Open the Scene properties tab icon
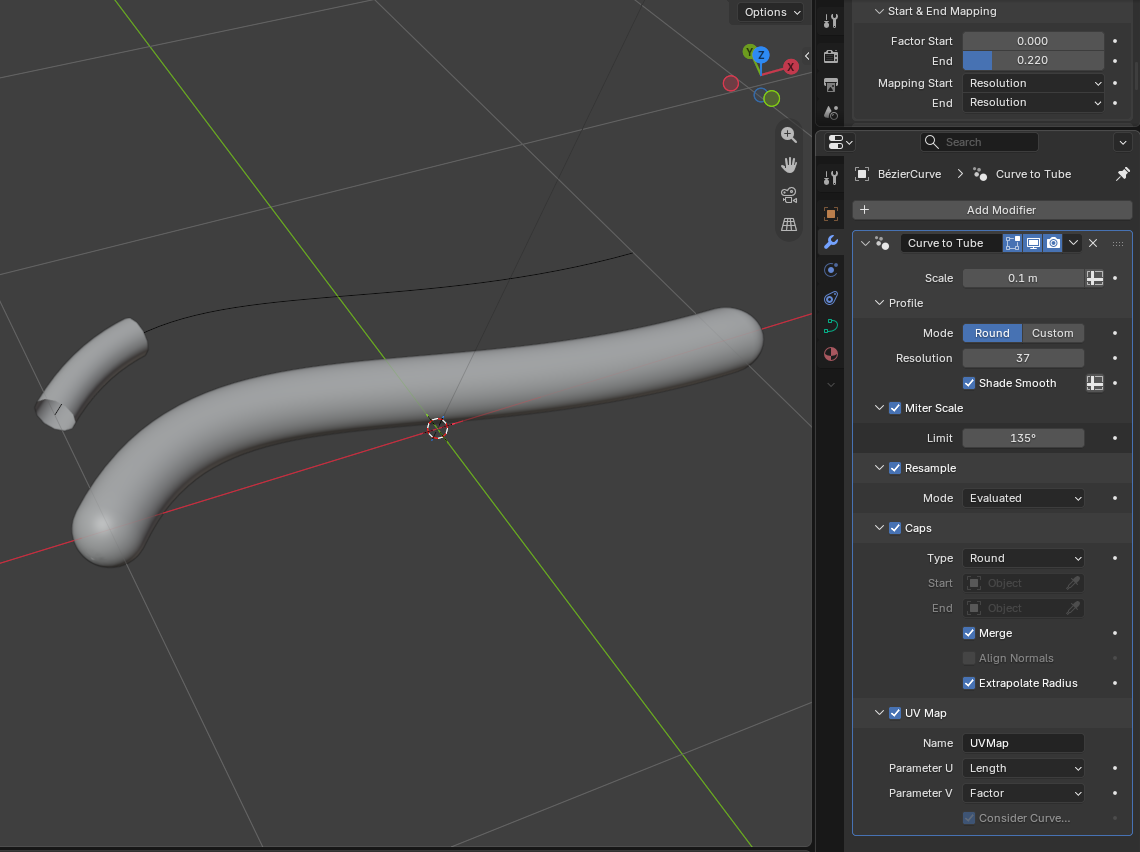The image size is (1140, 852). click(831, 113)
